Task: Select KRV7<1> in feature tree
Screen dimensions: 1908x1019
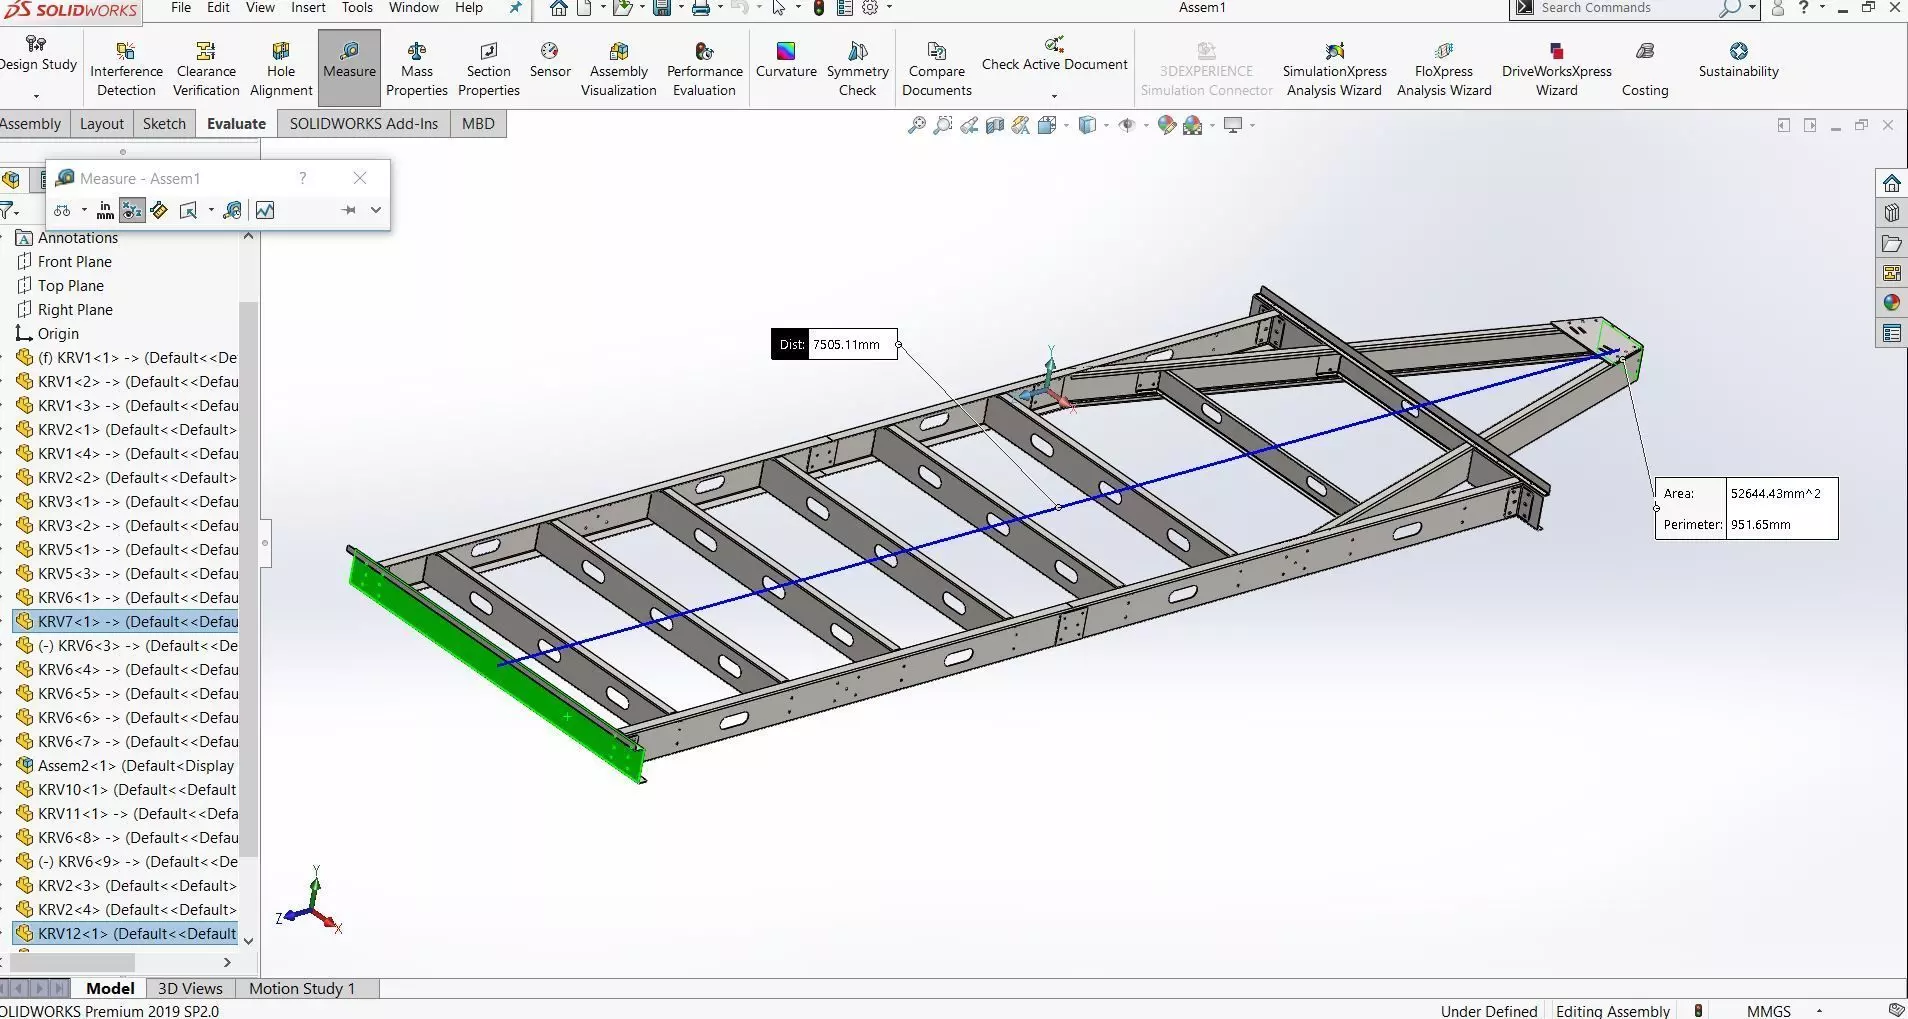Action: [x=126, y=621]
